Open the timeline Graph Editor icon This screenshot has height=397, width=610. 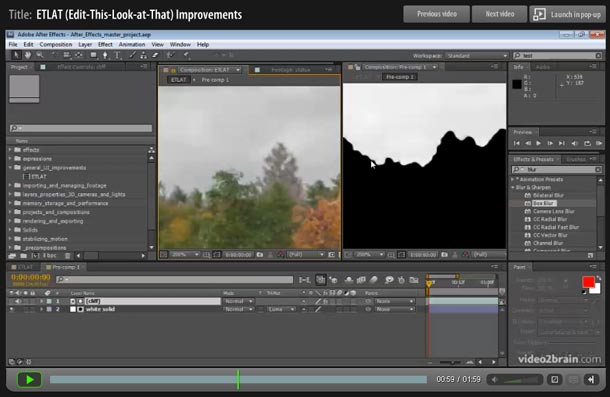tap(414, 279)
